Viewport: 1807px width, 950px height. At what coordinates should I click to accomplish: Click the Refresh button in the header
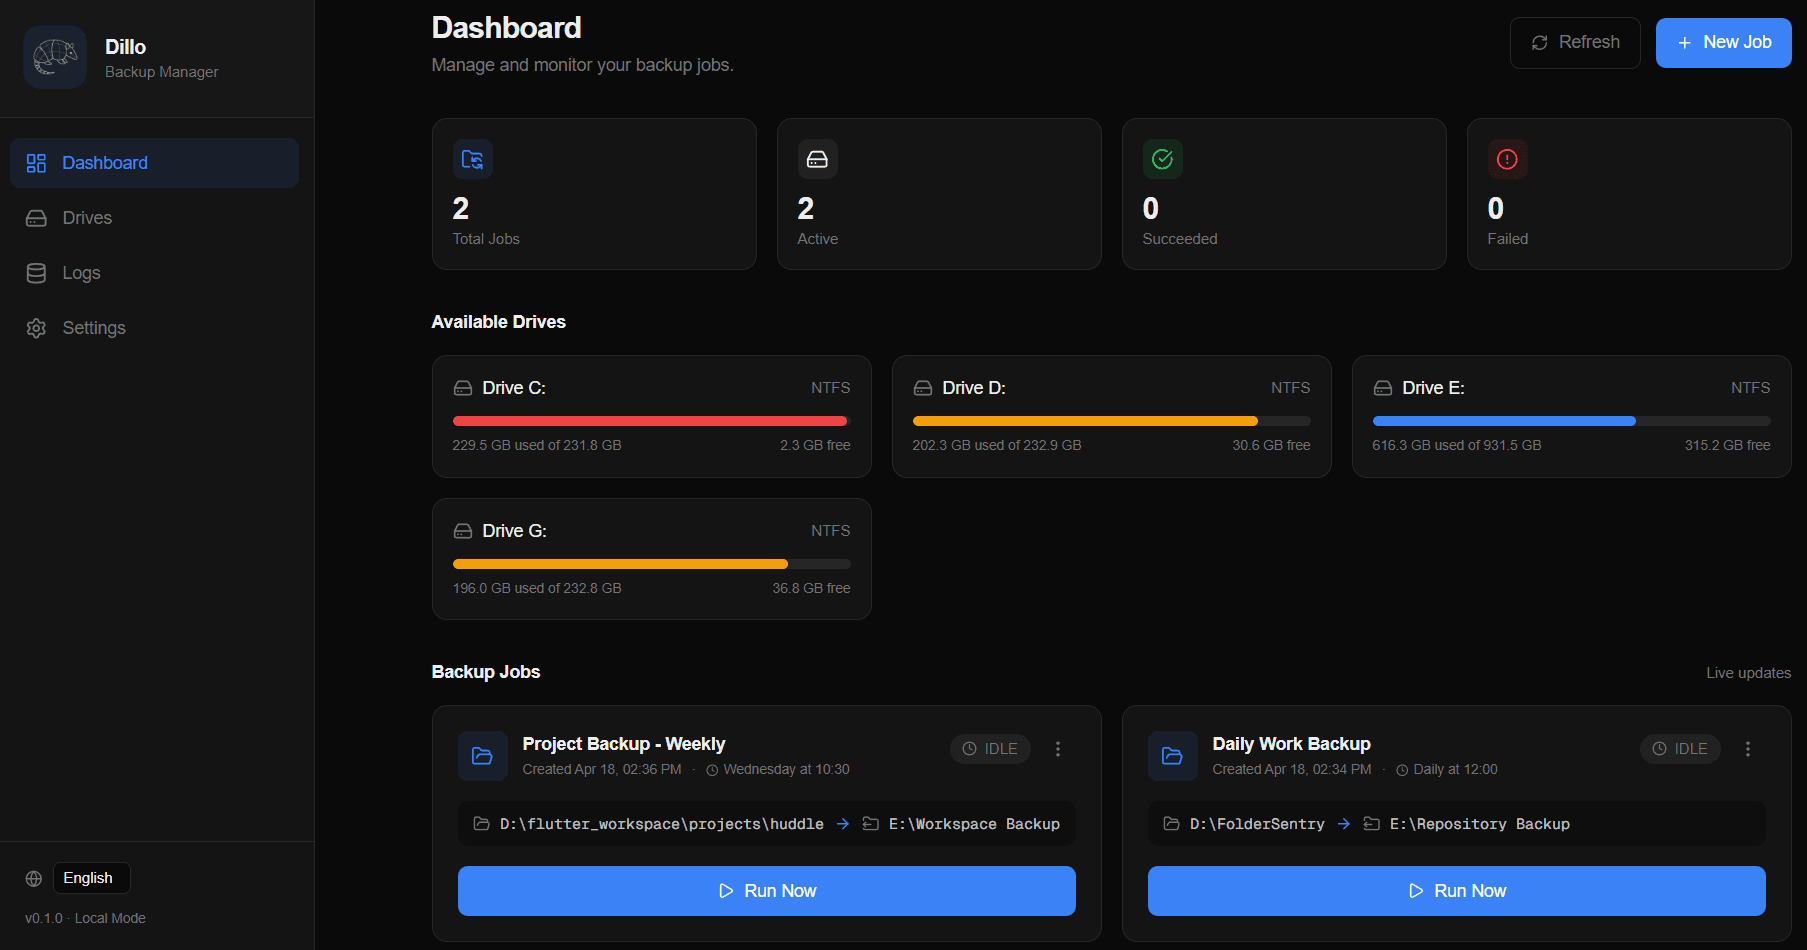tap(1574, 42)
